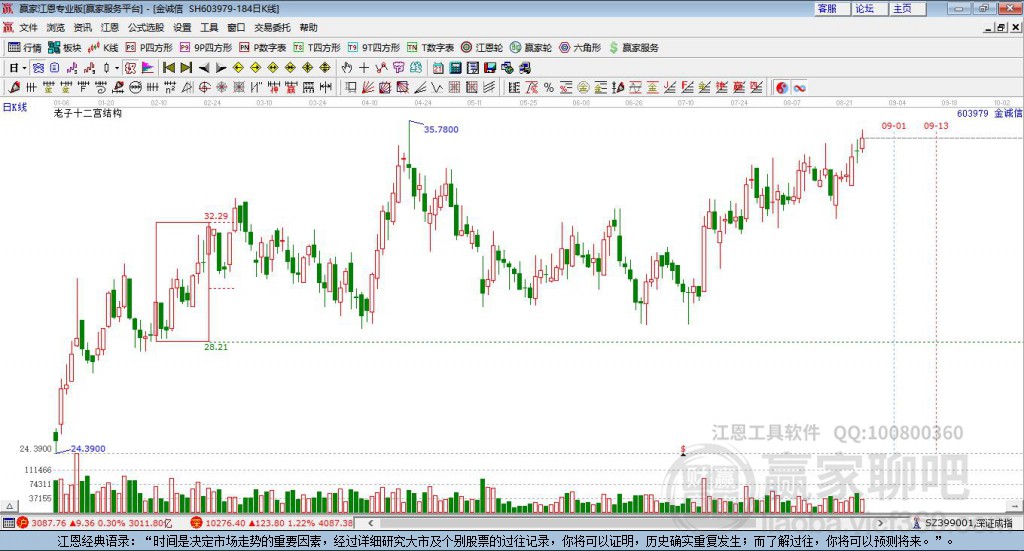Open the T四方形 tool

pyautogui.click(x=317, y=47)
